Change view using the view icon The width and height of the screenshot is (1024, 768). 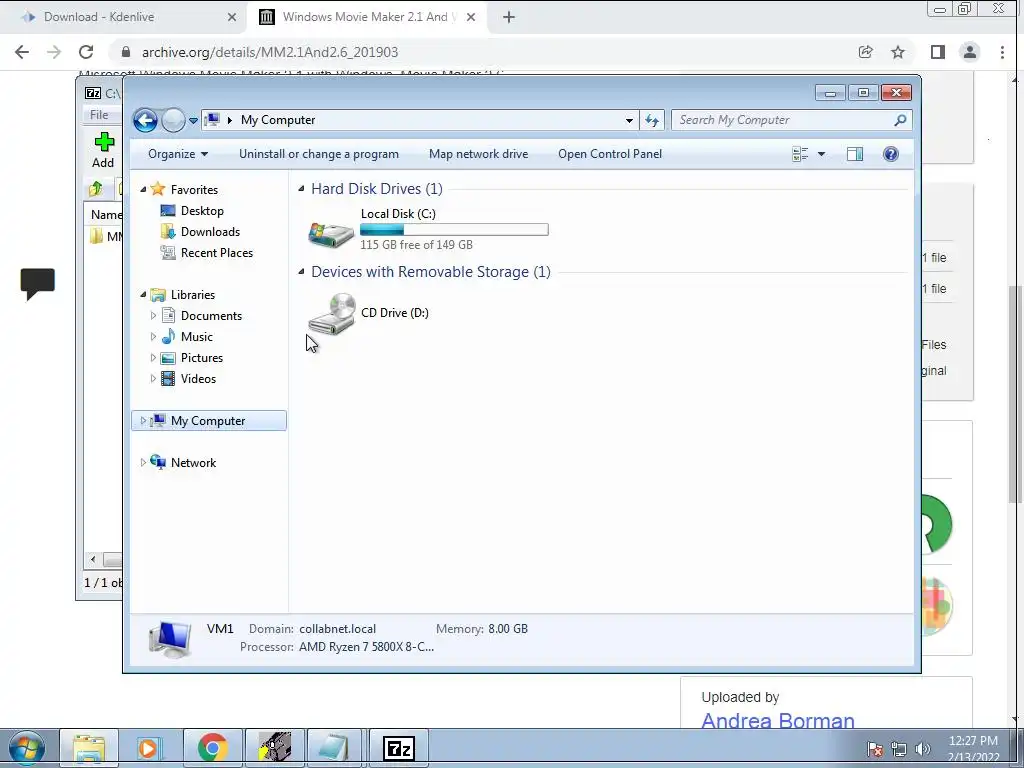[800, 154]
